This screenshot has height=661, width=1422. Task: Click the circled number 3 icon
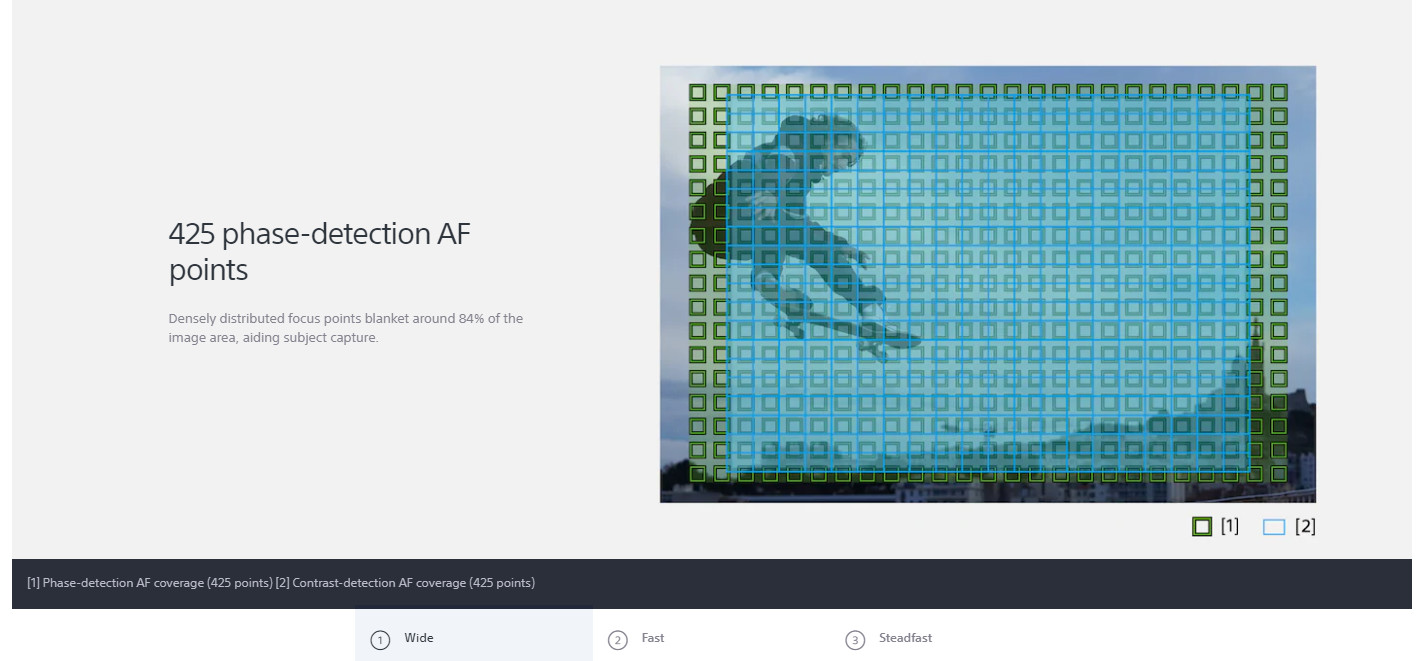855,640
